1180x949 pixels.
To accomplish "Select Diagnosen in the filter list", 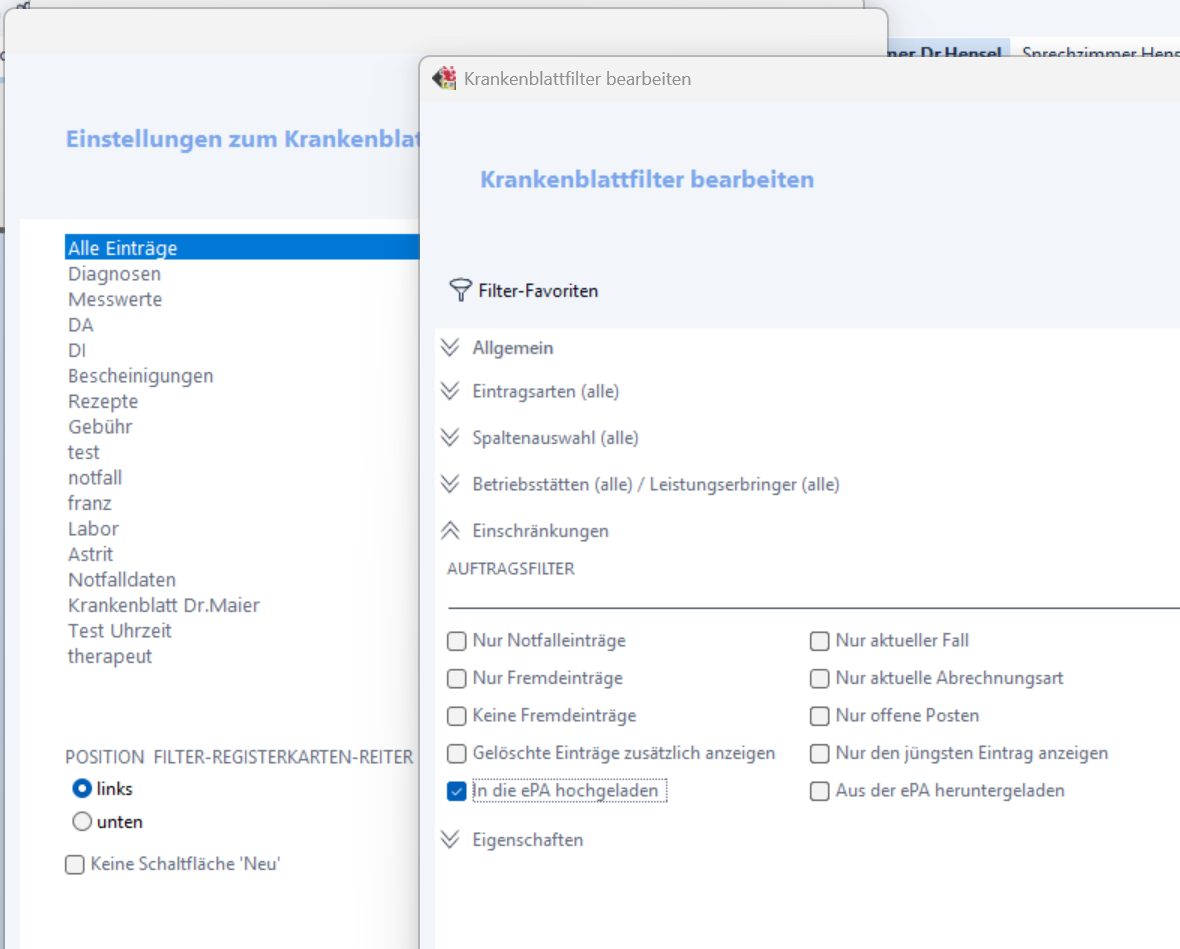I will click(114, 274).
